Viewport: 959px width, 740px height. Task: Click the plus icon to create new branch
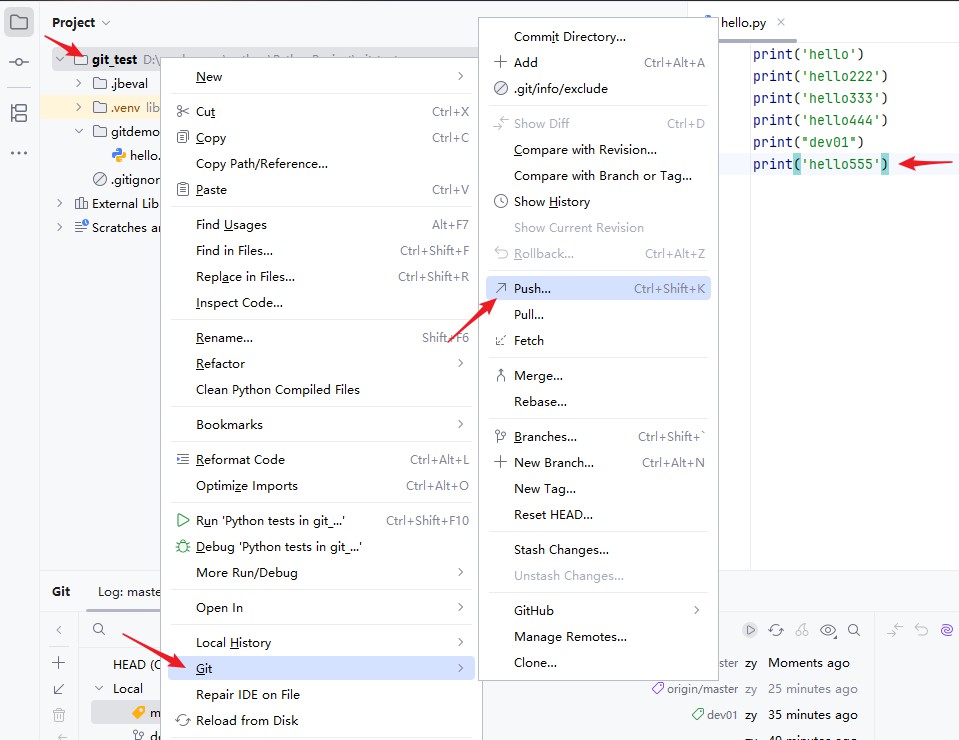tap(59, 662)
